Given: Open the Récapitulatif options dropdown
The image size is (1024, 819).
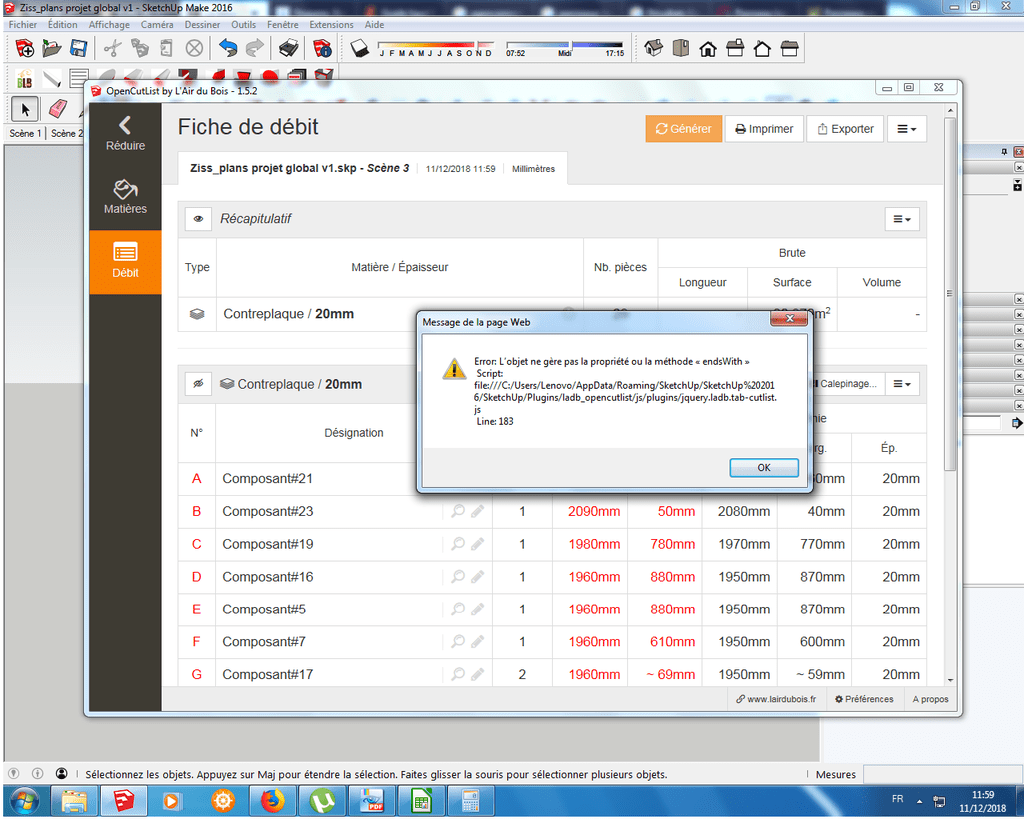Looking at the screenshot, I should tap(902, 219).
